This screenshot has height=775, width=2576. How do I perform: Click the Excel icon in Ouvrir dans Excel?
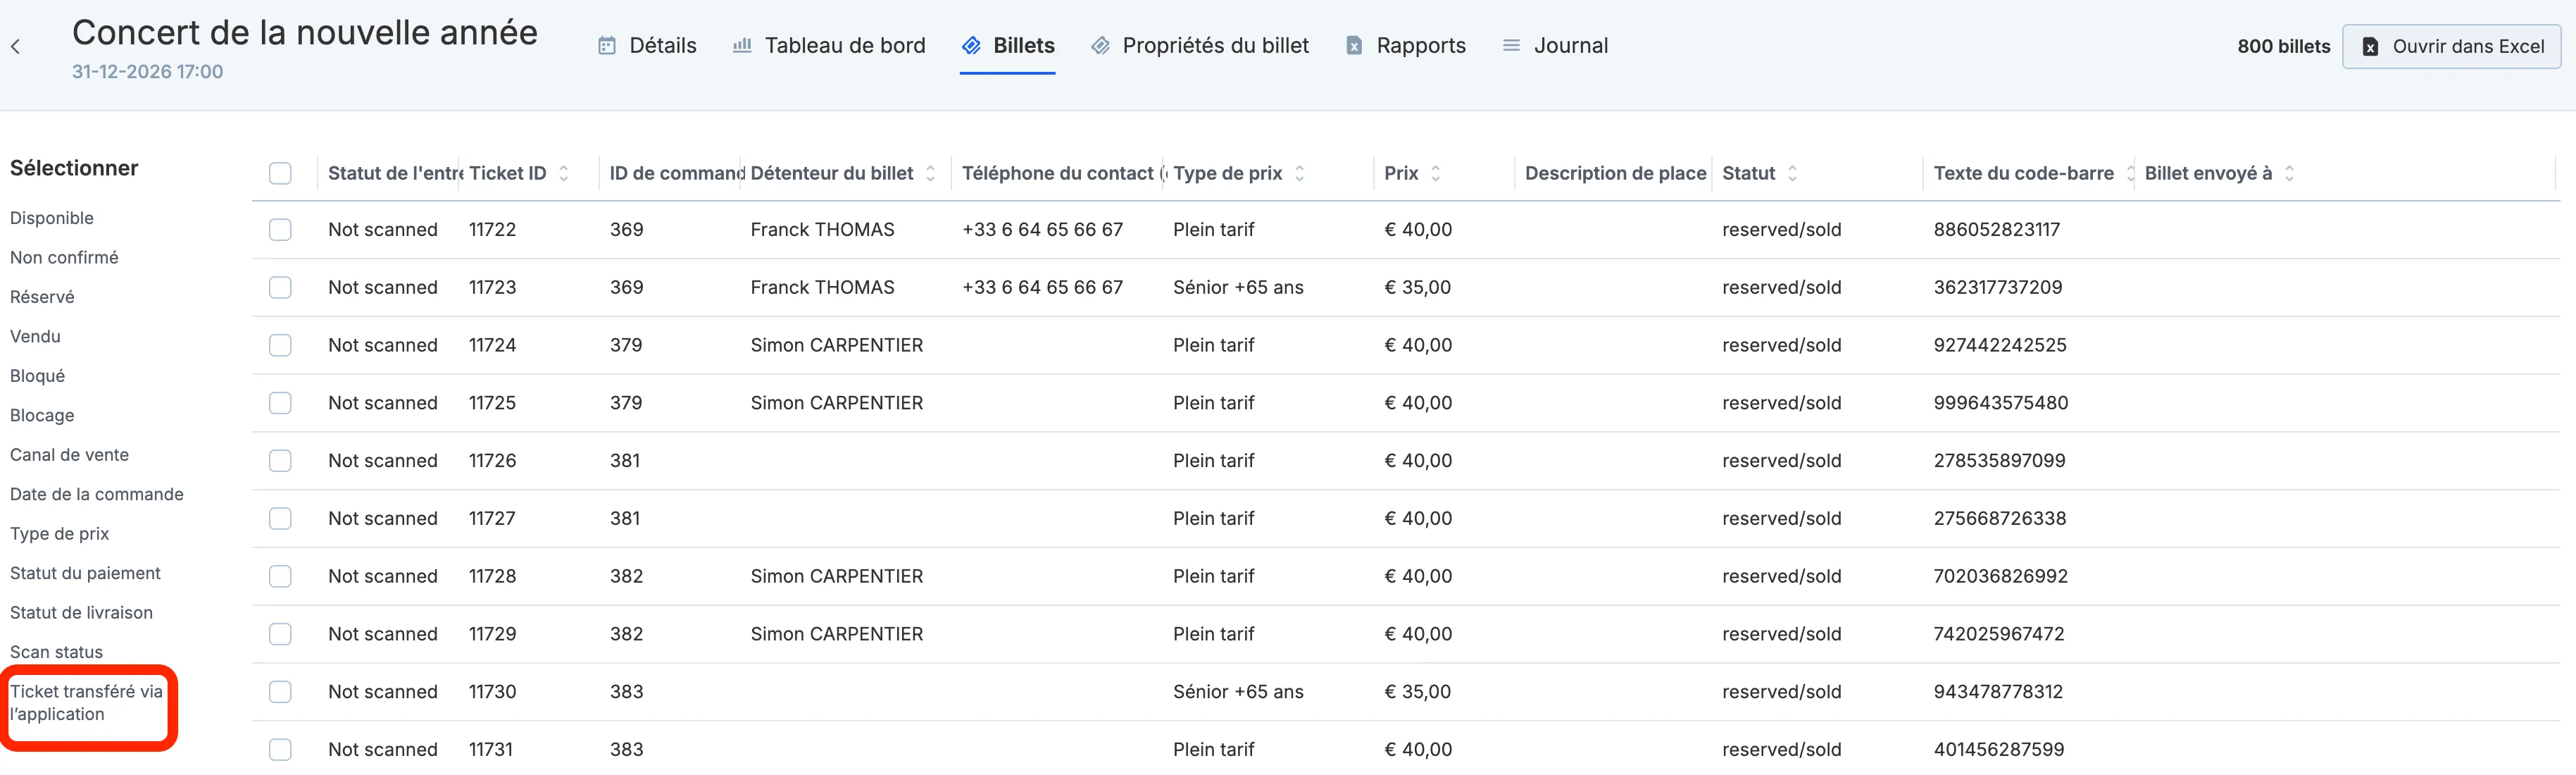2369,47
